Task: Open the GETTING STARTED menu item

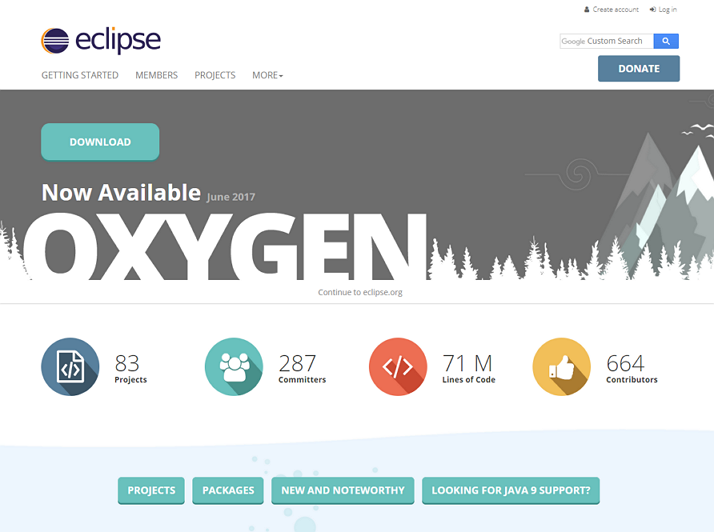Action: click(x=80, y=75)
